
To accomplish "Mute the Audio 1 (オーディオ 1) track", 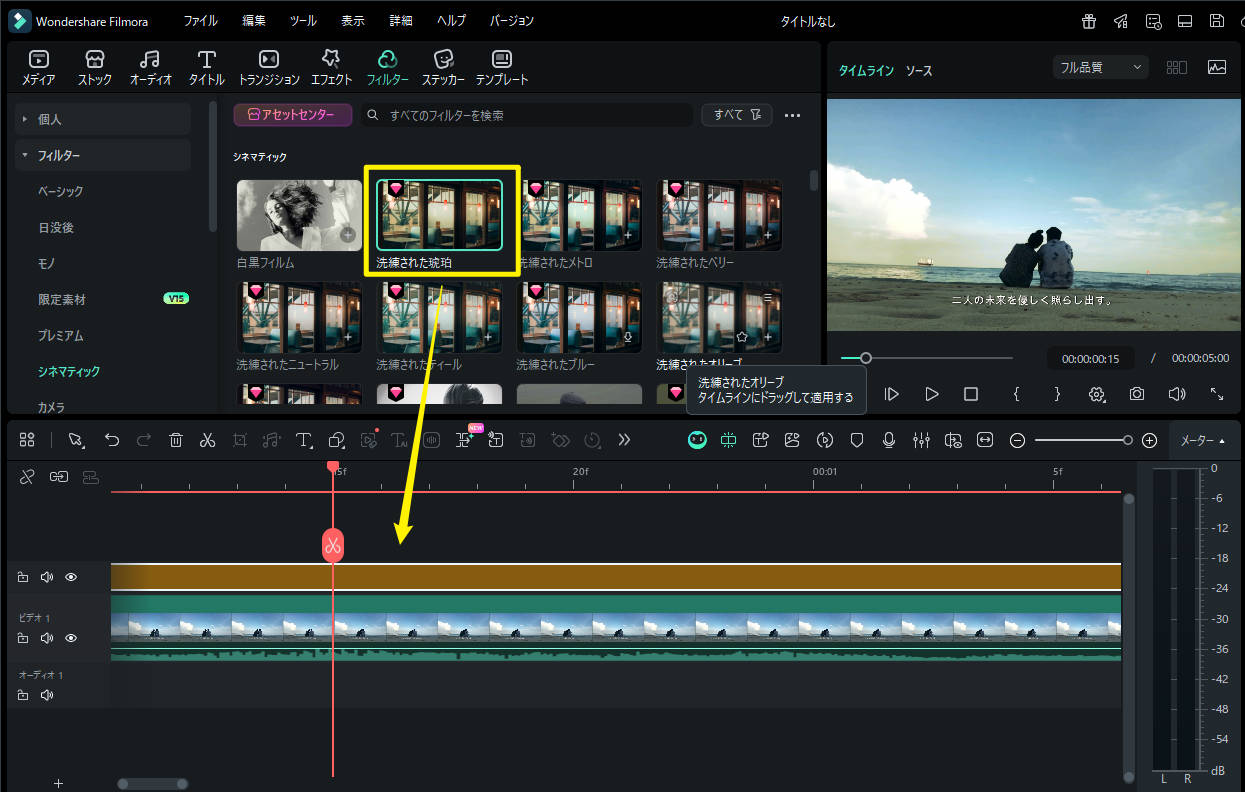I will [x=46, y=695].
